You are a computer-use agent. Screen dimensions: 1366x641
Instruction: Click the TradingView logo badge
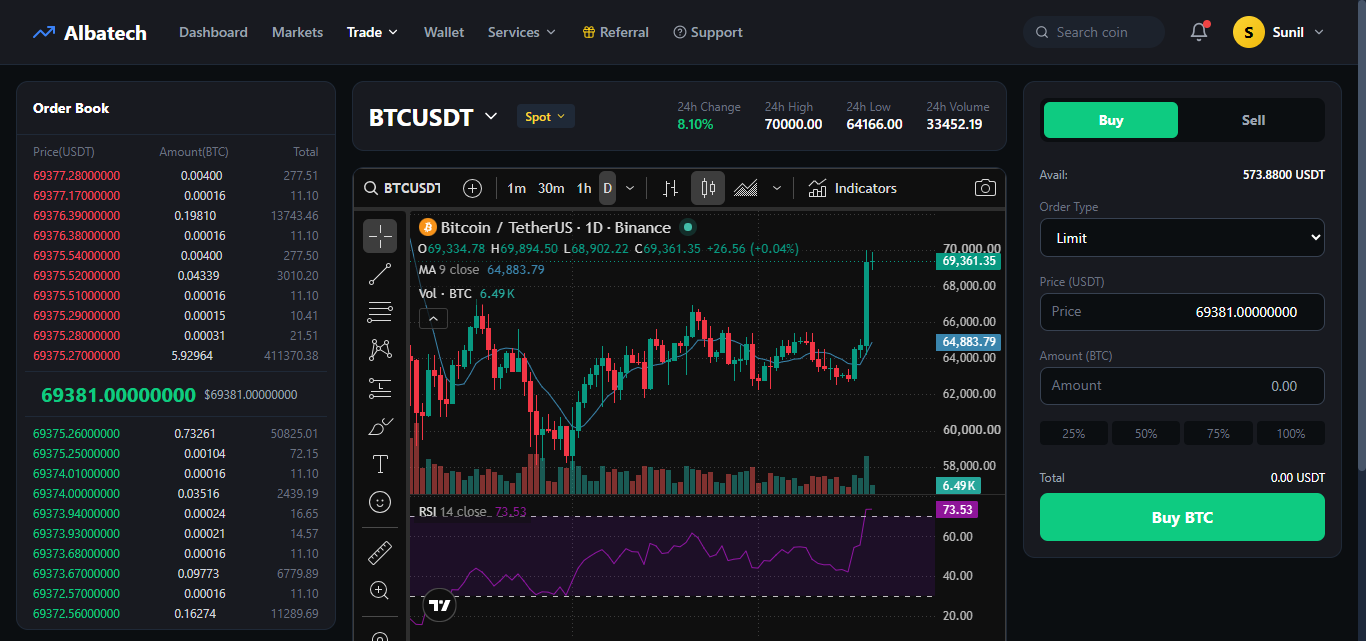[x=439, y=605]
